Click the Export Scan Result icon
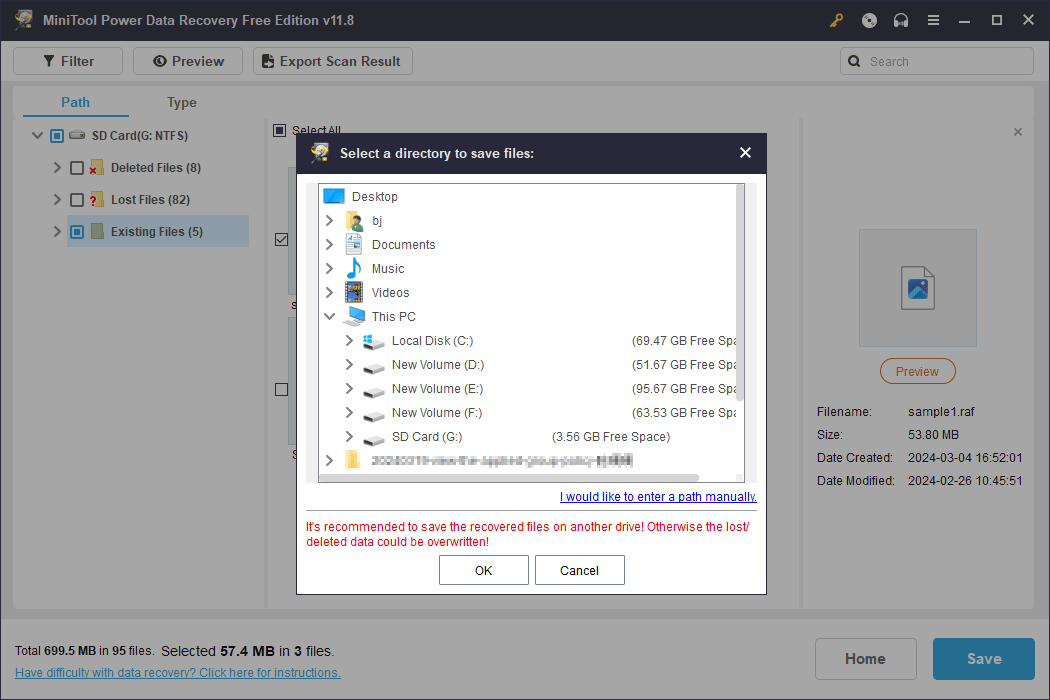1050x700 pixels. 266,61
